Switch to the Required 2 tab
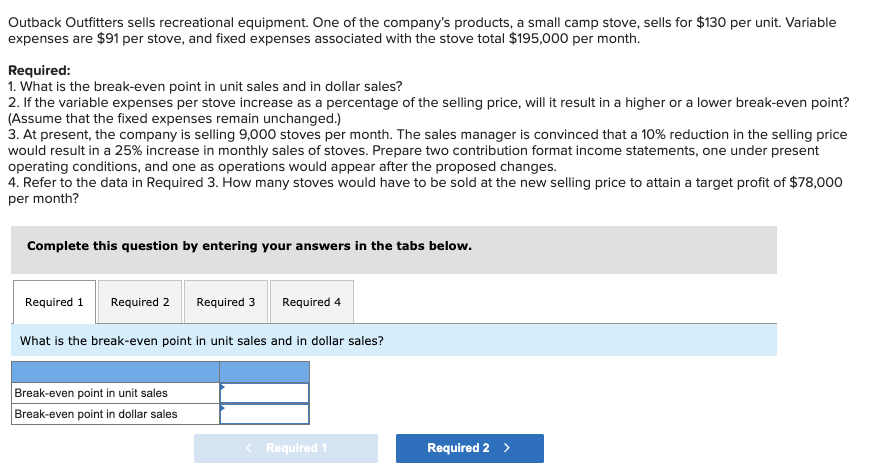This screenshot has width=883, height=467. (x=140, y=302)
